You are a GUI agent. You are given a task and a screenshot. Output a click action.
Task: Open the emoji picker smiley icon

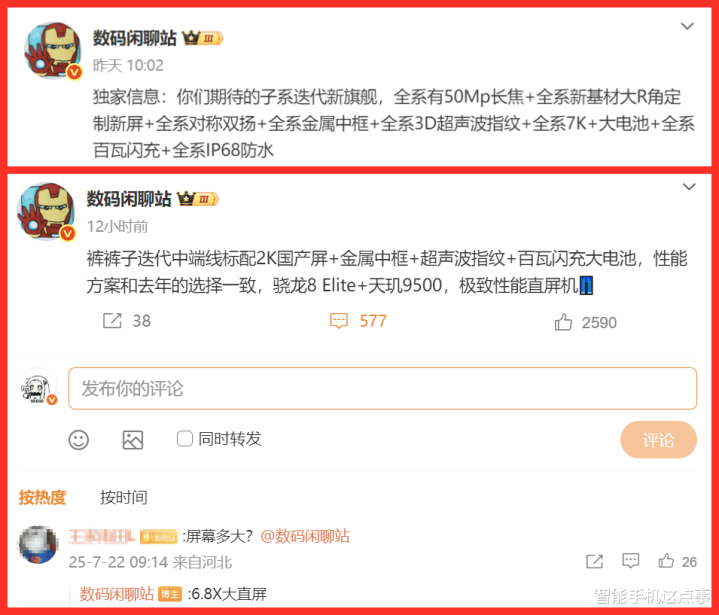pos(78,440)
